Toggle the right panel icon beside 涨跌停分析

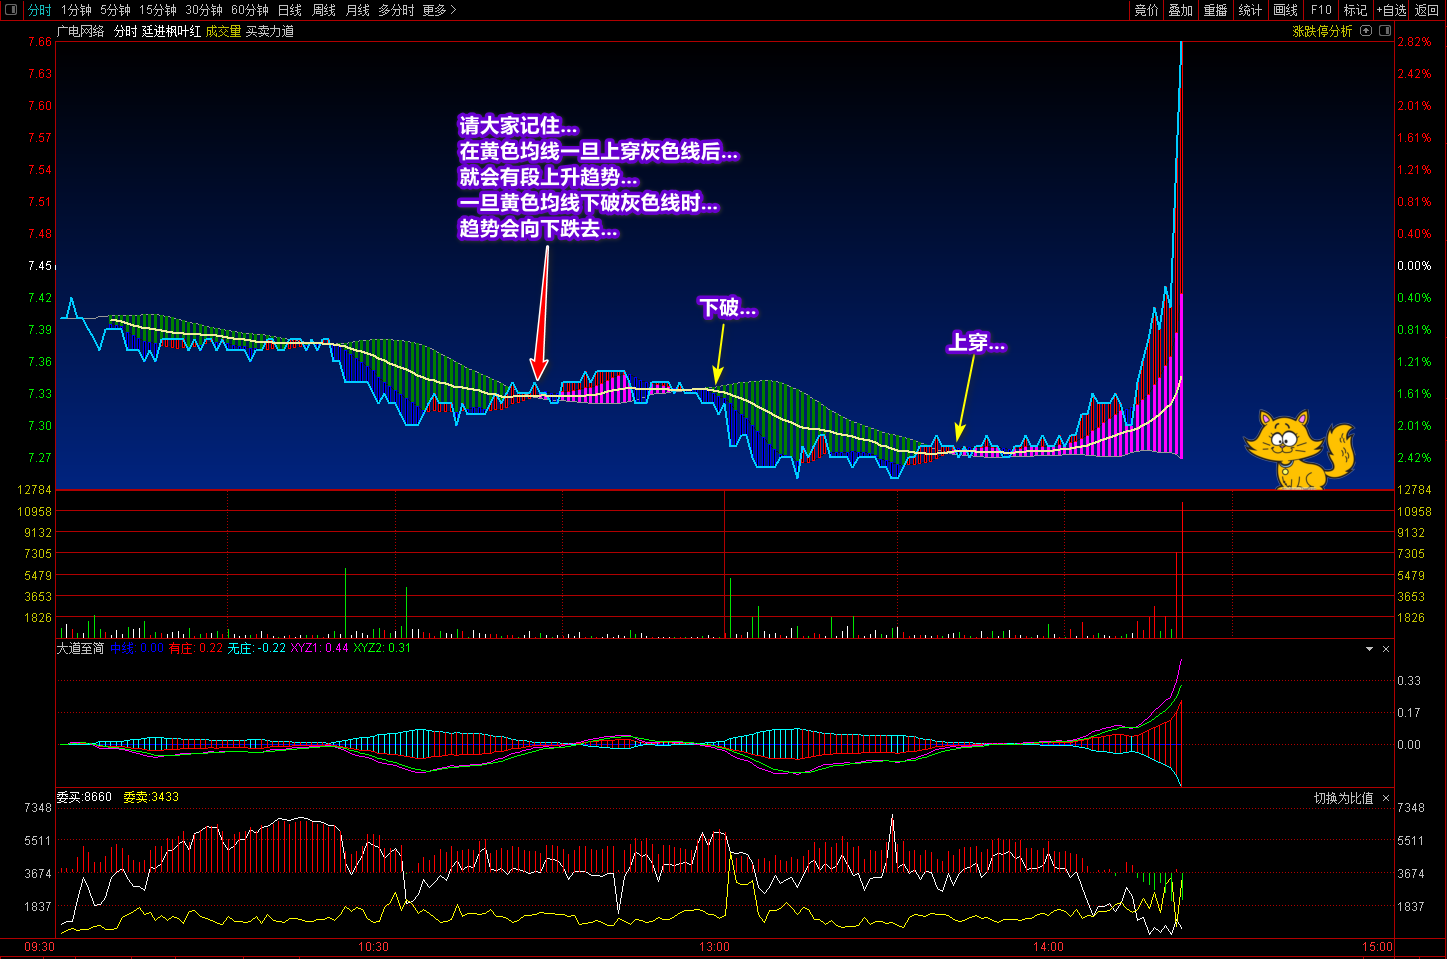pyautogui.click(x=1385, y=31)
